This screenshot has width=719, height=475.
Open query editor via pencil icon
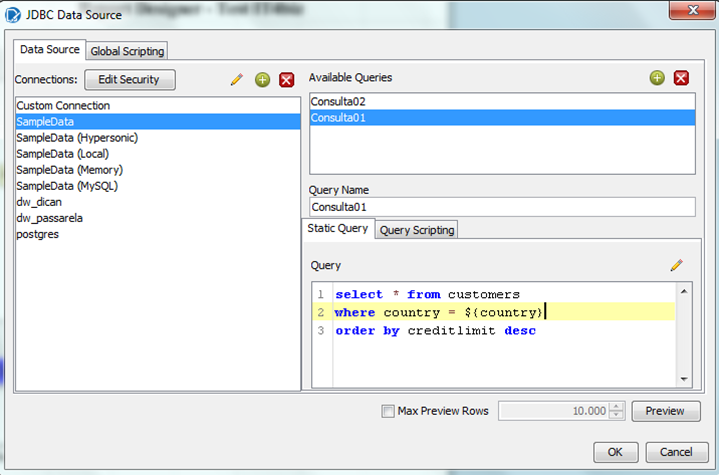[677, 265]
